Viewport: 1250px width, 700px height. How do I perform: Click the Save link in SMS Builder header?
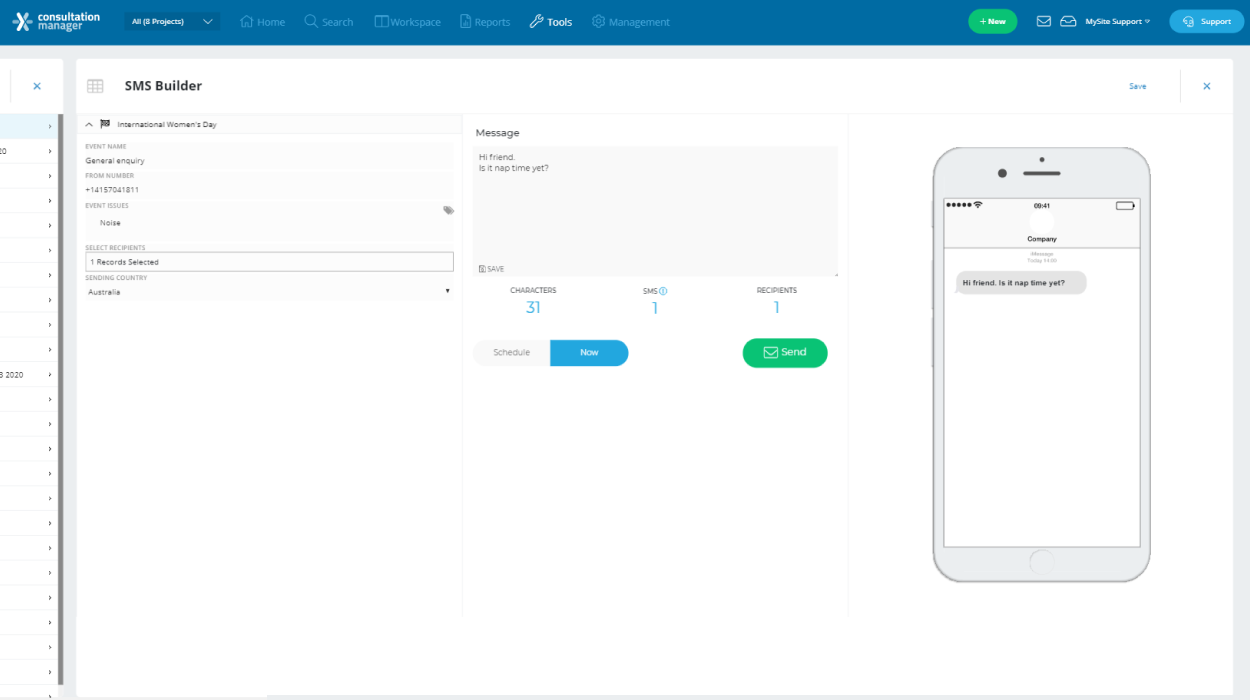1138,86
